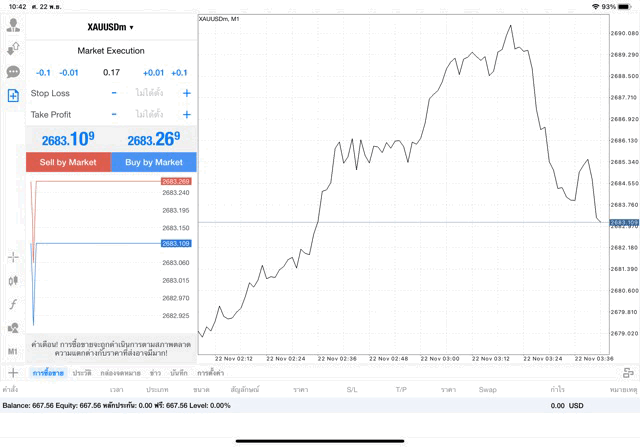Open the accounts profile icon
640x447 pixels.
pos(13,25)
